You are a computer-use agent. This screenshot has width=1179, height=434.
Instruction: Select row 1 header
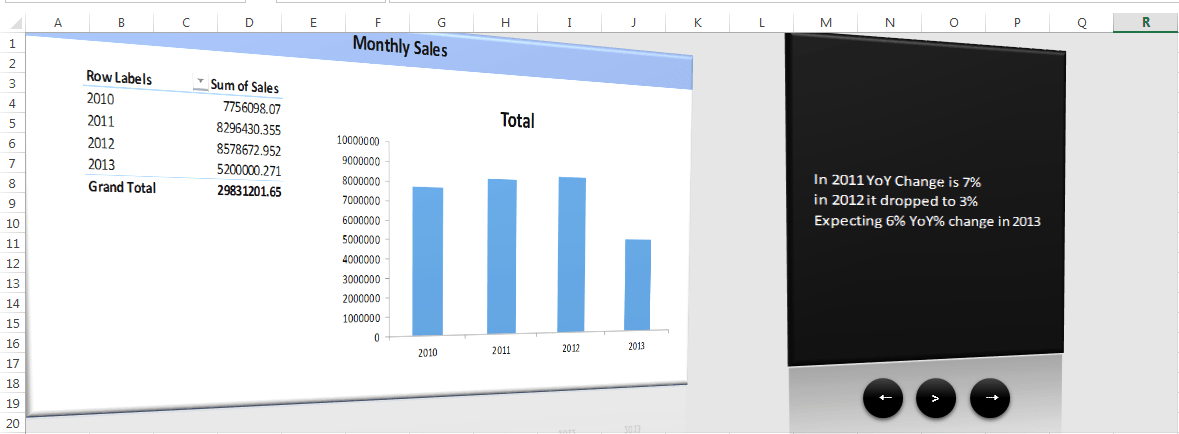click(x=13, y=44)
